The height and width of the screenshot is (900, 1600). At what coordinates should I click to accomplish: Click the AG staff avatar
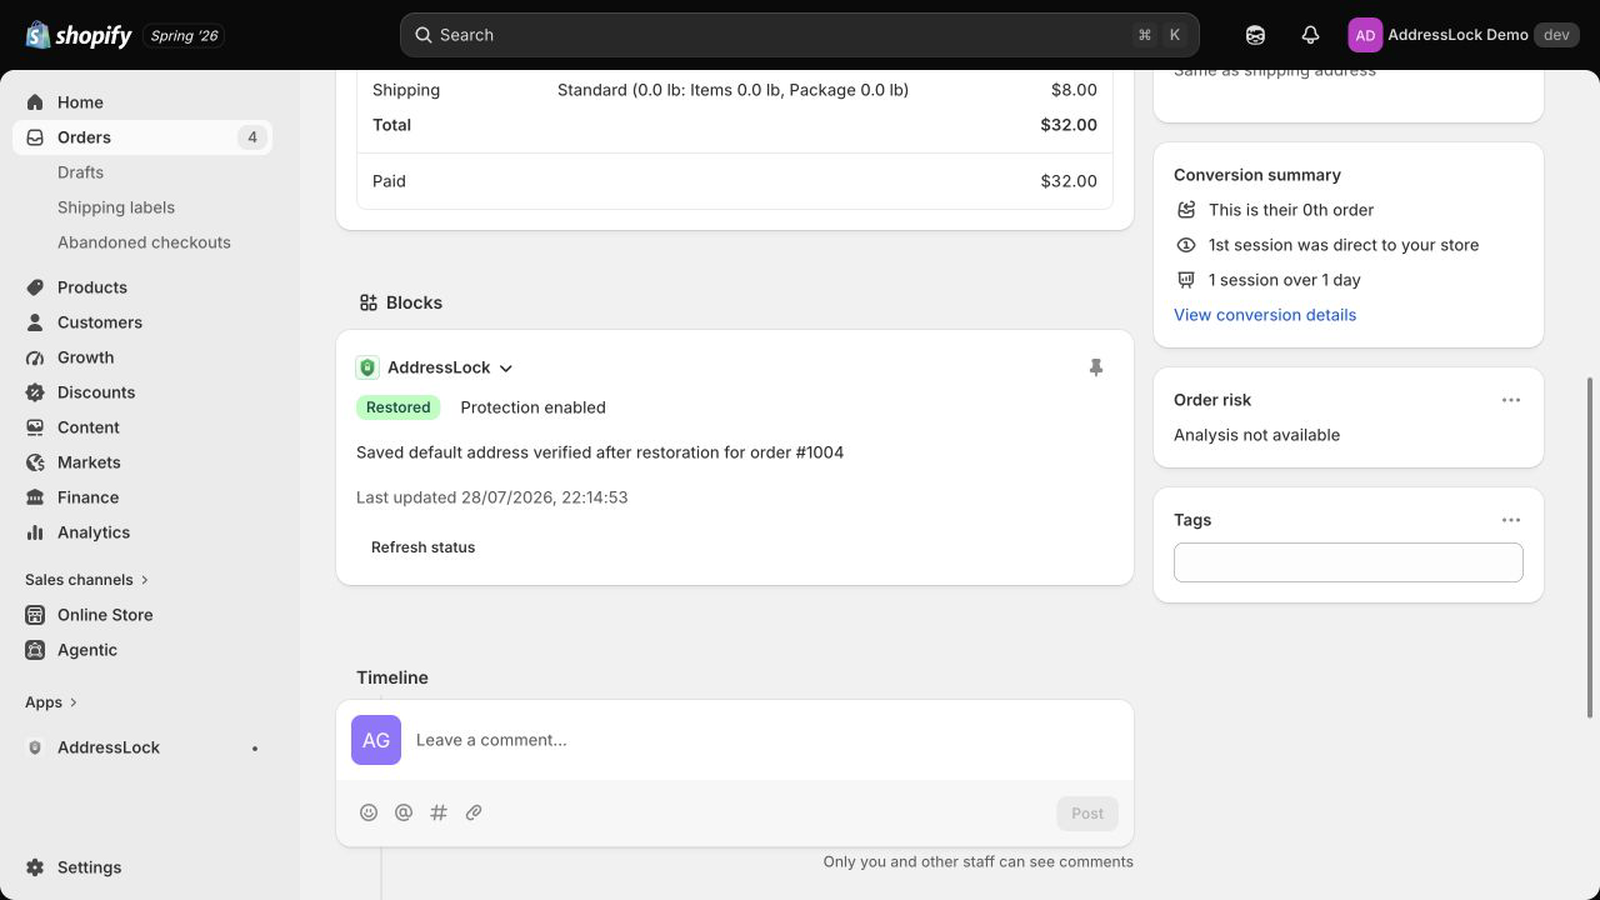(x=376, y=740)
